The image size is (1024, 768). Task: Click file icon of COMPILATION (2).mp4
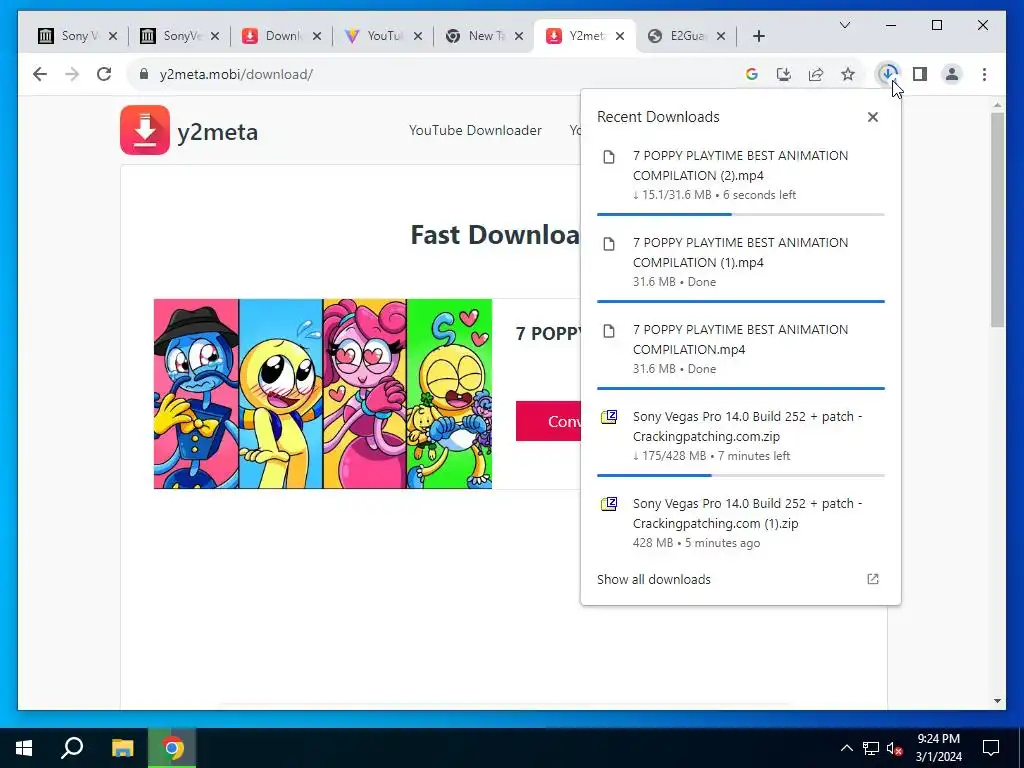click(609, 157)
